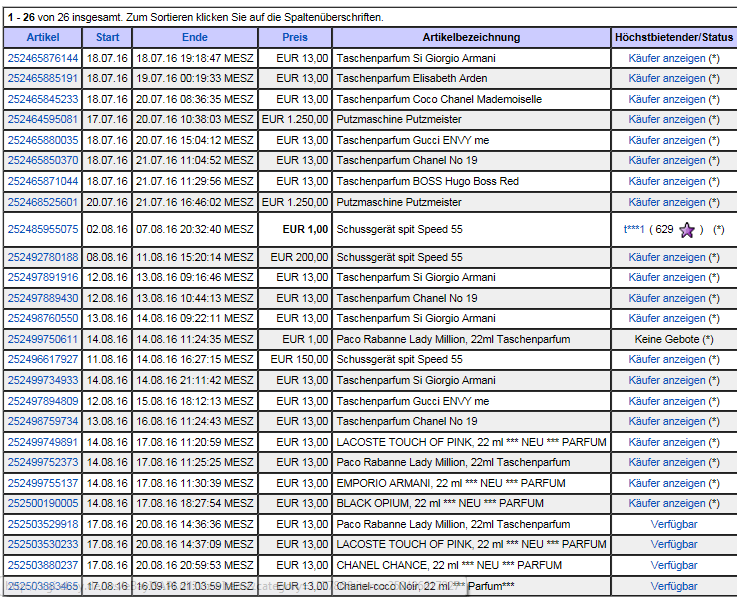This screenshot has height=597, width=737.
Task: Open article number 252499734933
Action: coord(43,380)
